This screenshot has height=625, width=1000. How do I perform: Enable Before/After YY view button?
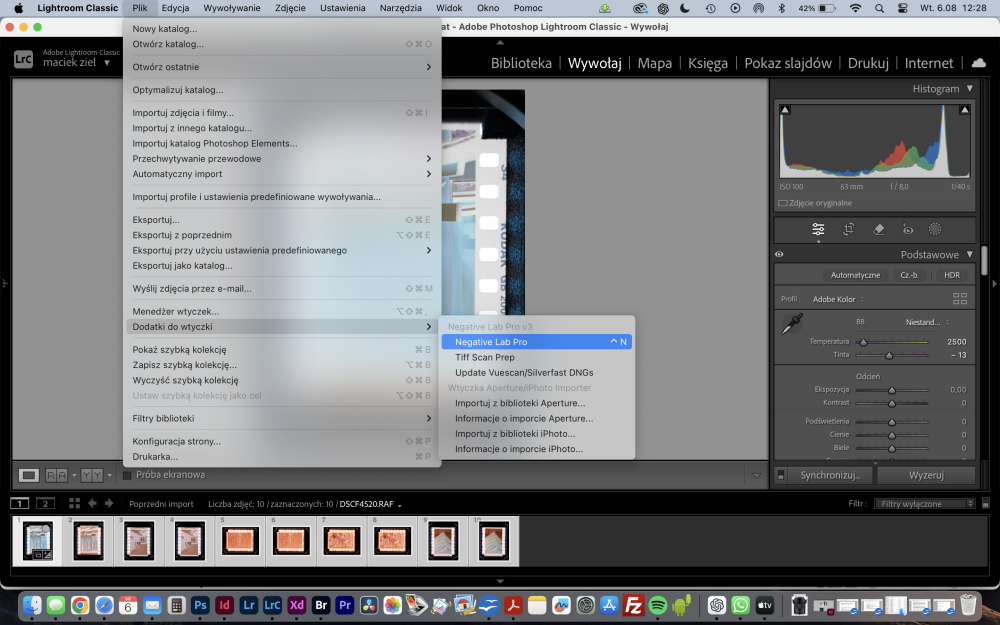(x=92, y=475)
